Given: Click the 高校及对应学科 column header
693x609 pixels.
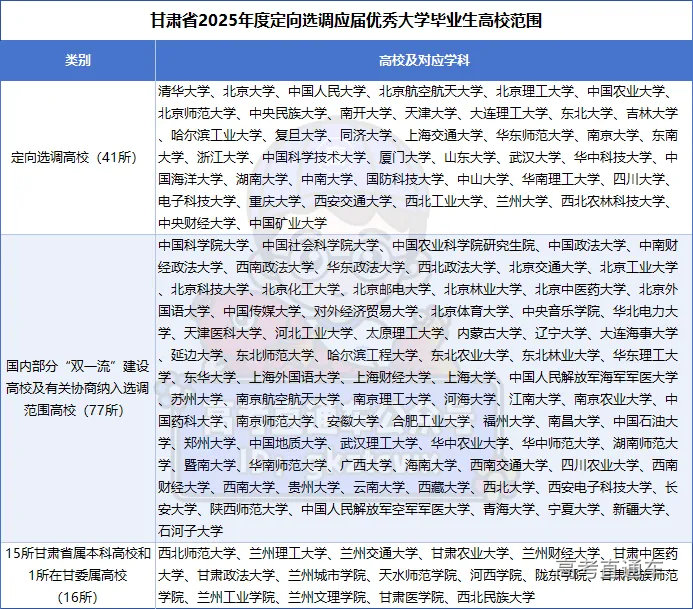Looking at the screenshot, I should coord(424,60).
